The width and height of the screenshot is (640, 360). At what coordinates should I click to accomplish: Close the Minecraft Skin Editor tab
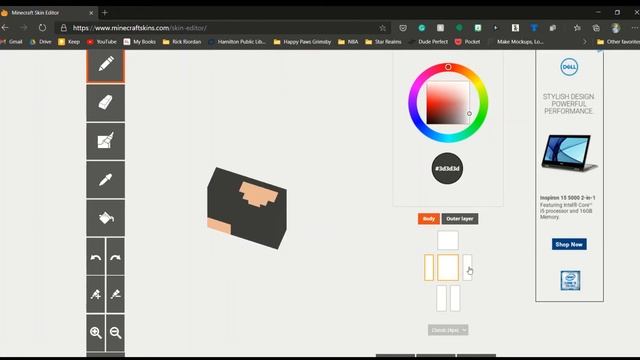pos(91,13)
